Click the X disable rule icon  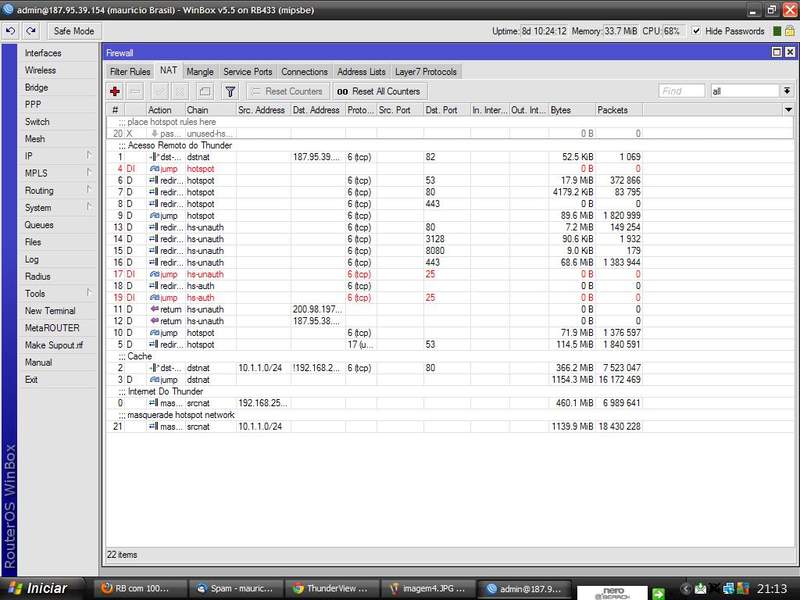point(180,91)
